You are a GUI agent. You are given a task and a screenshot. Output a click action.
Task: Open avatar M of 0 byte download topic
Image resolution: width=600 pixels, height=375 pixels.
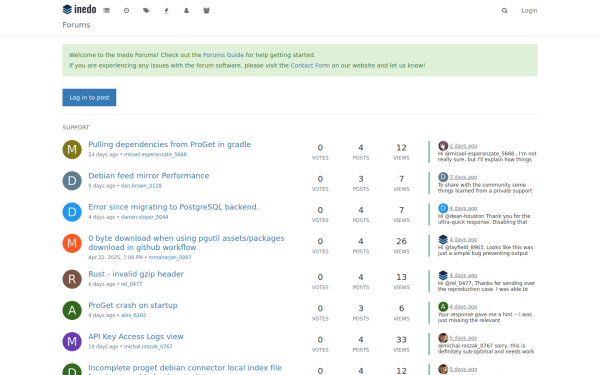point(72,243)
